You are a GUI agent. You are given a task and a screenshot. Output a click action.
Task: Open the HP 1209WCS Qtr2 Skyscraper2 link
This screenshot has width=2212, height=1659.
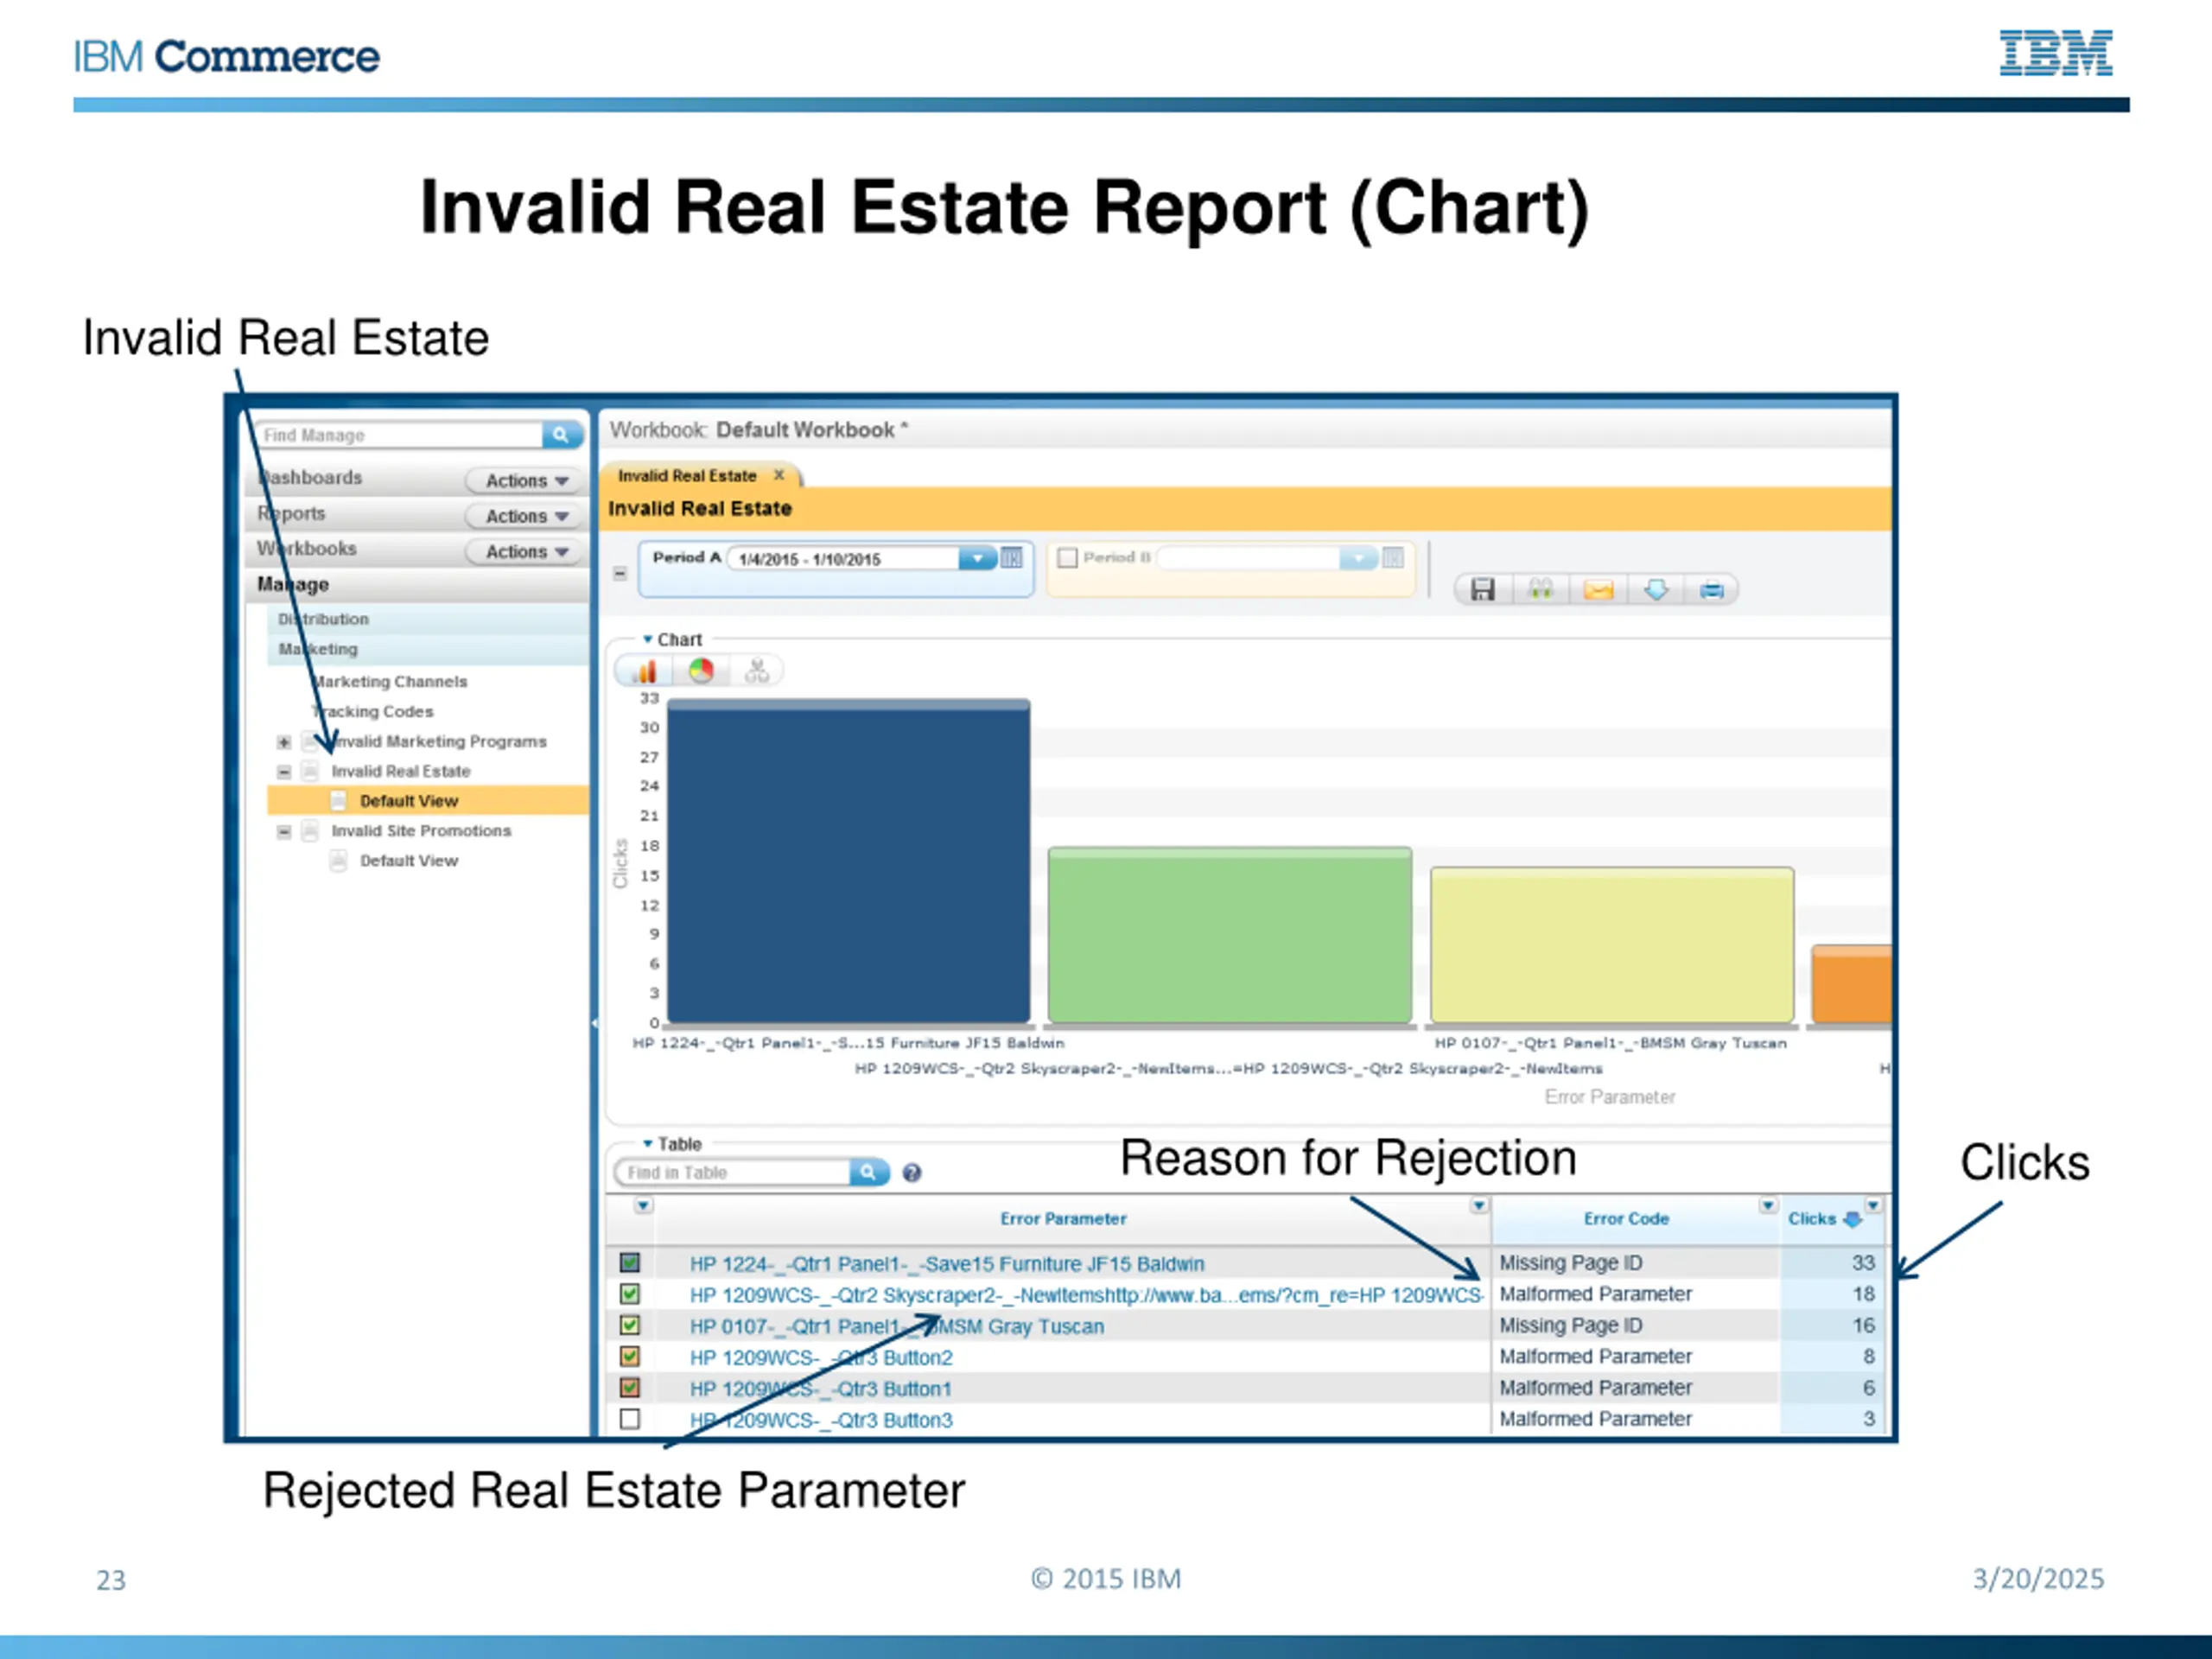1087,1295
